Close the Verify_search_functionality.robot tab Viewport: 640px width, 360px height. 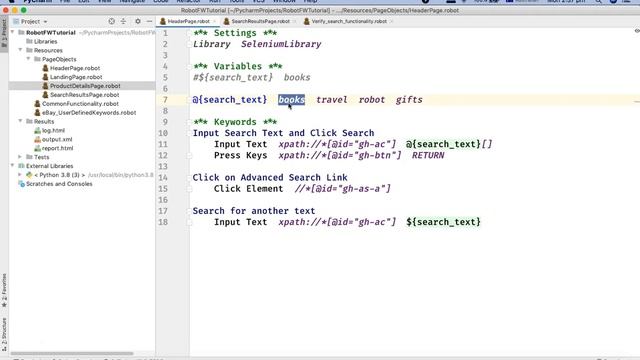(x=391, y=21)
